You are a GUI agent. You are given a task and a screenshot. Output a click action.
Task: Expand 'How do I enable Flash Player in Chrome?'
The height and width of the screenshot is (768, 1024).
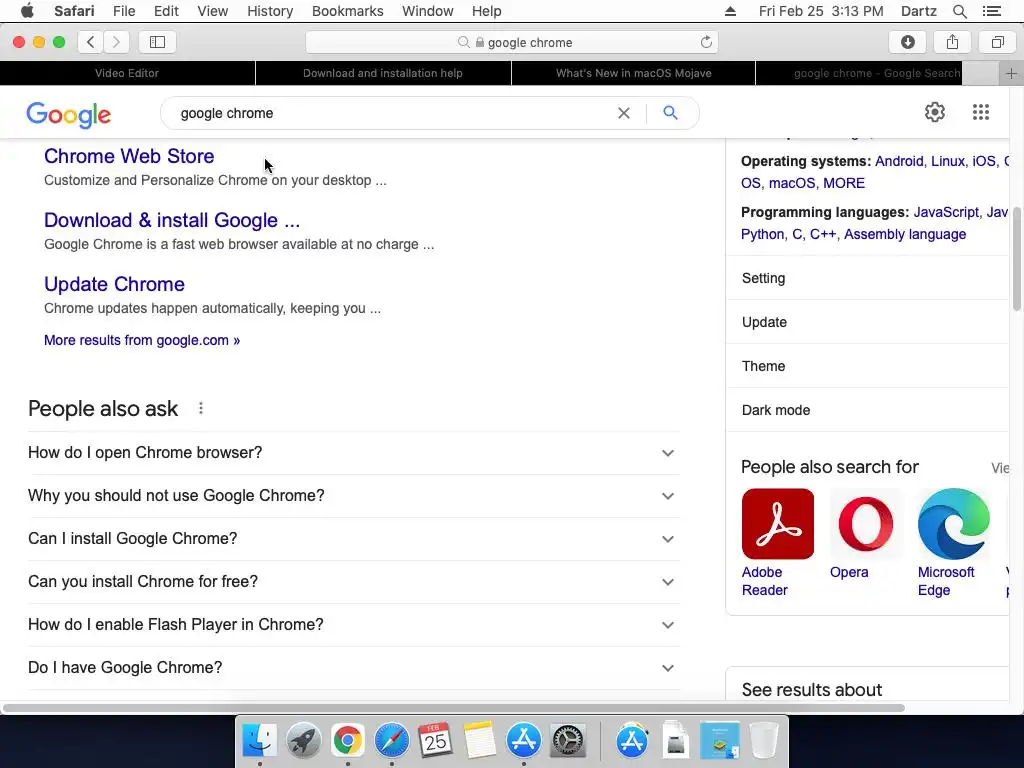354,625
